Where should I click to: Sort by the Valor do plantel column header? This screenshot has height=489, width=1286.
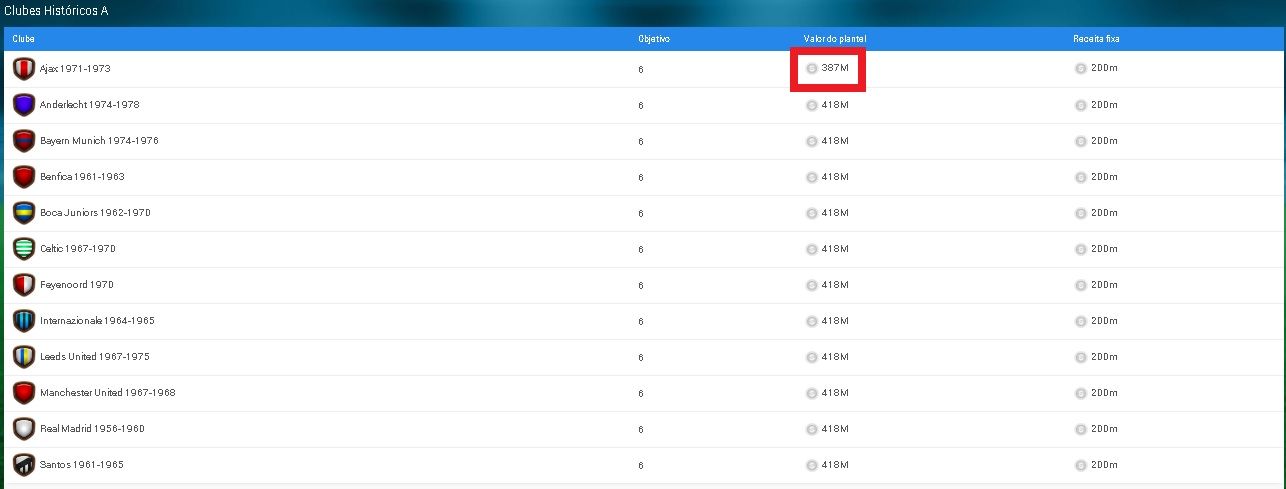click(x=836, y=39)
